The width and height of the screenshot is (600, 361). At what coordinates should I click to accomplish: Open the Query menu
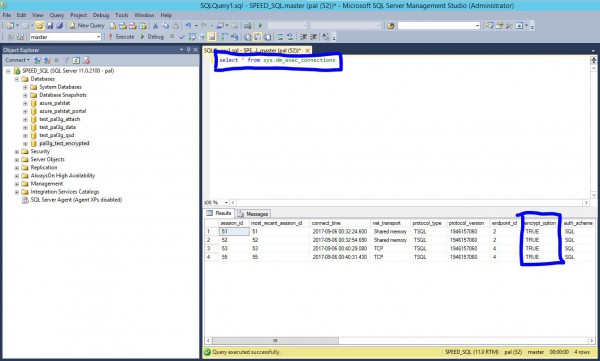(57, 15)
